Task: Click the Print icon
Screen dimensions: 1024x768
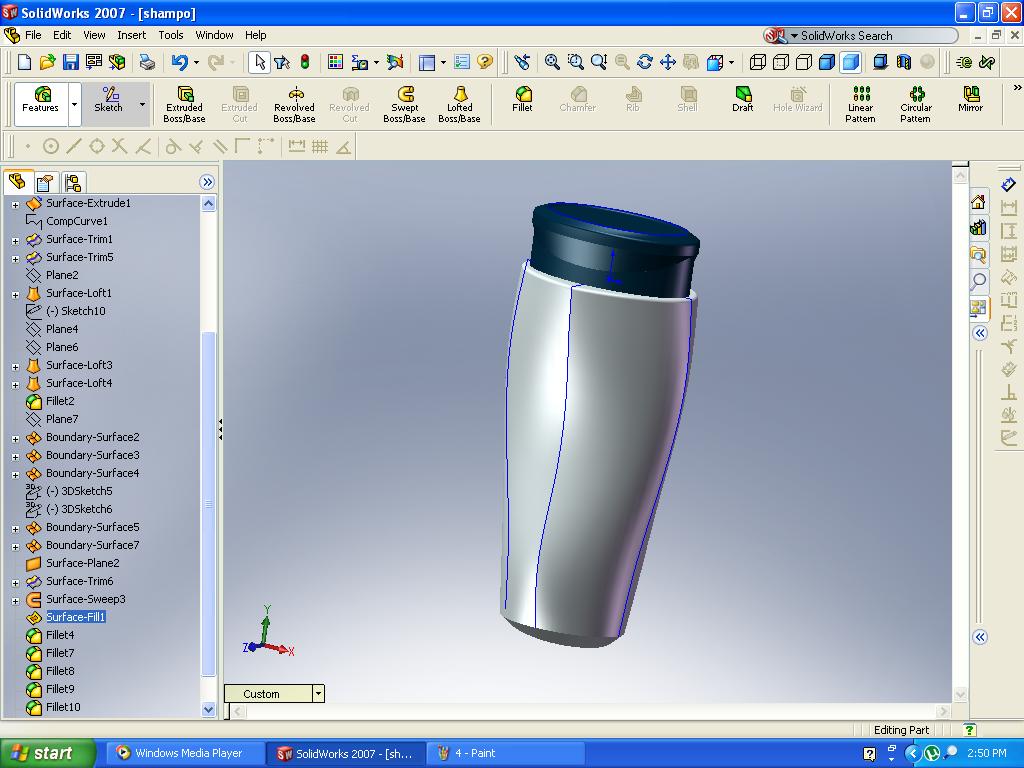Action: click(x=148, y=62)
